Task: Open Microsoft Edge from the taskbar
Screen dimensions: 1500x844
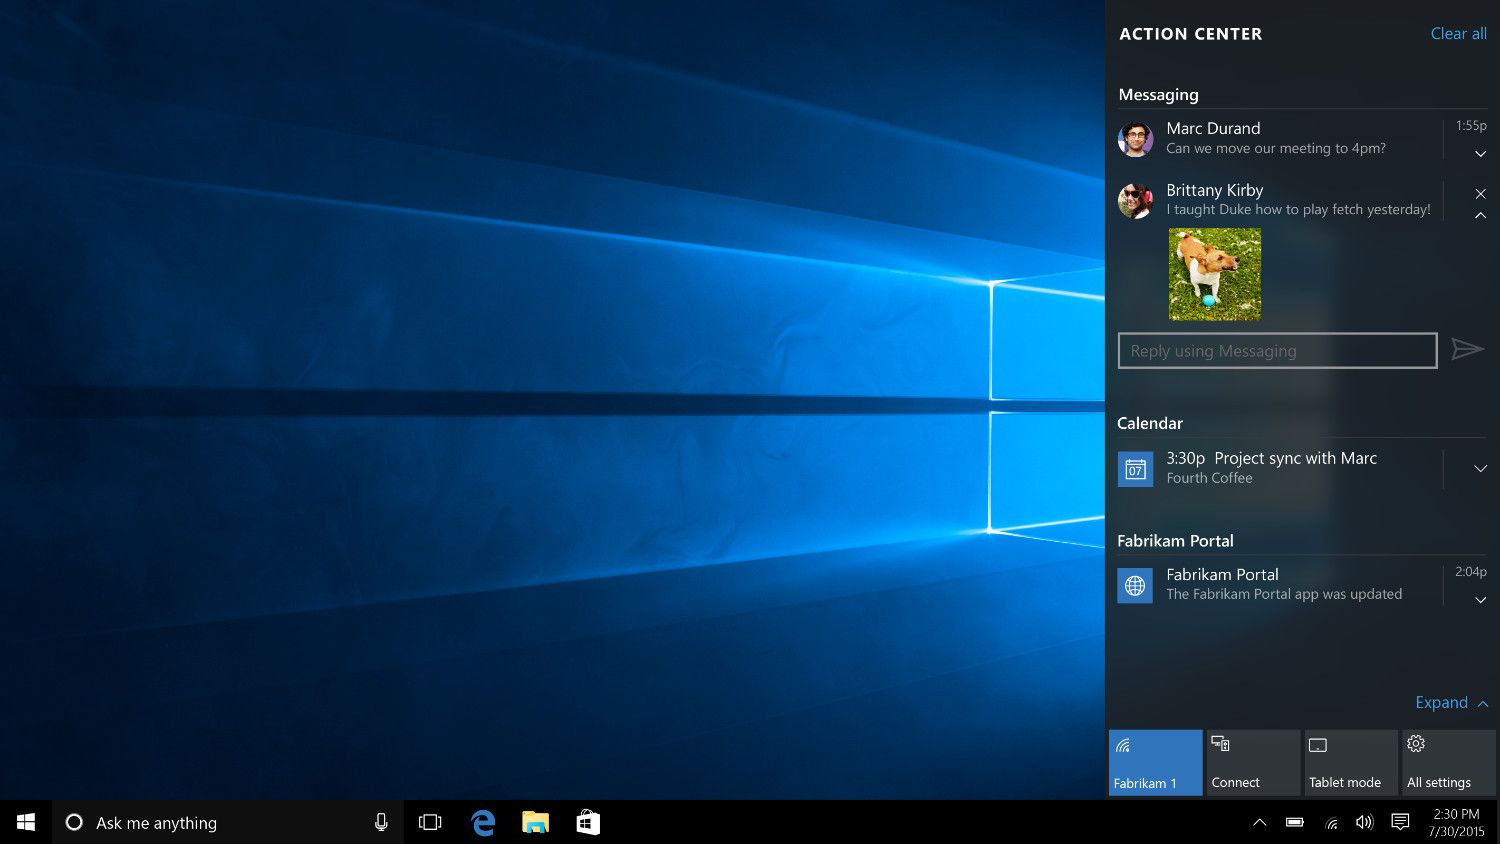Action: (x=482, y=822)
